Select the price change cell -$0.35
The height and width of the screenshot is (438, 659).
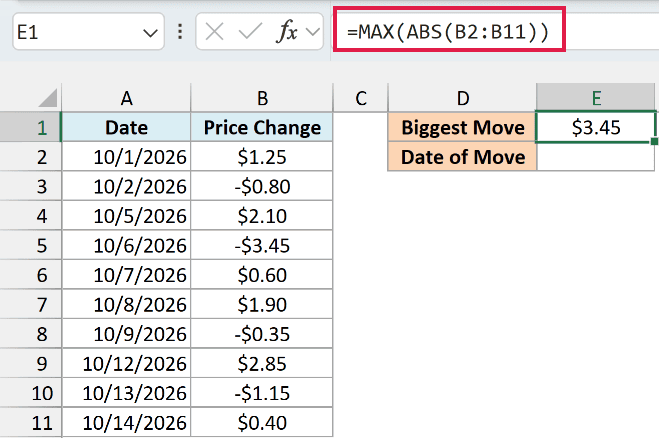[262, 333]
